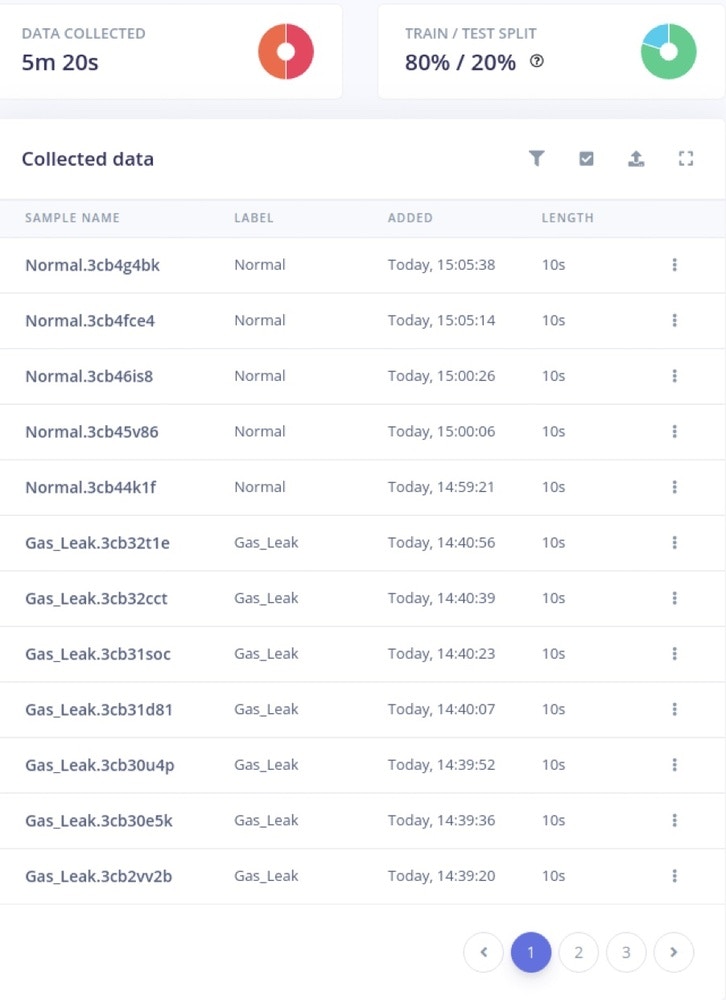This screenshot has width=726, height=1000.
Task: Go to page 2 of samples
Action: tap(579, 952)
